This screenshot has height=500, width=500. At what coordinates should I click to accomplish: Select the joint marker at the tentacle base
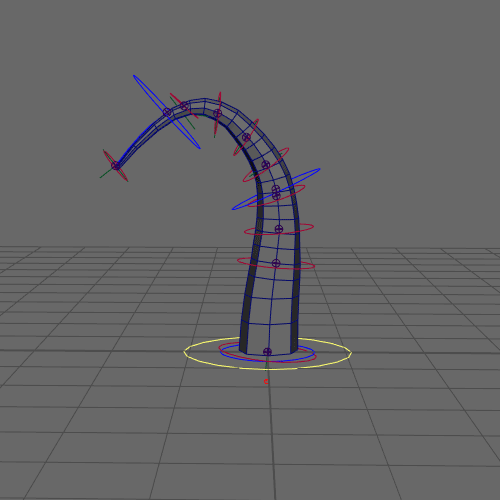click(x=267, y=352)
